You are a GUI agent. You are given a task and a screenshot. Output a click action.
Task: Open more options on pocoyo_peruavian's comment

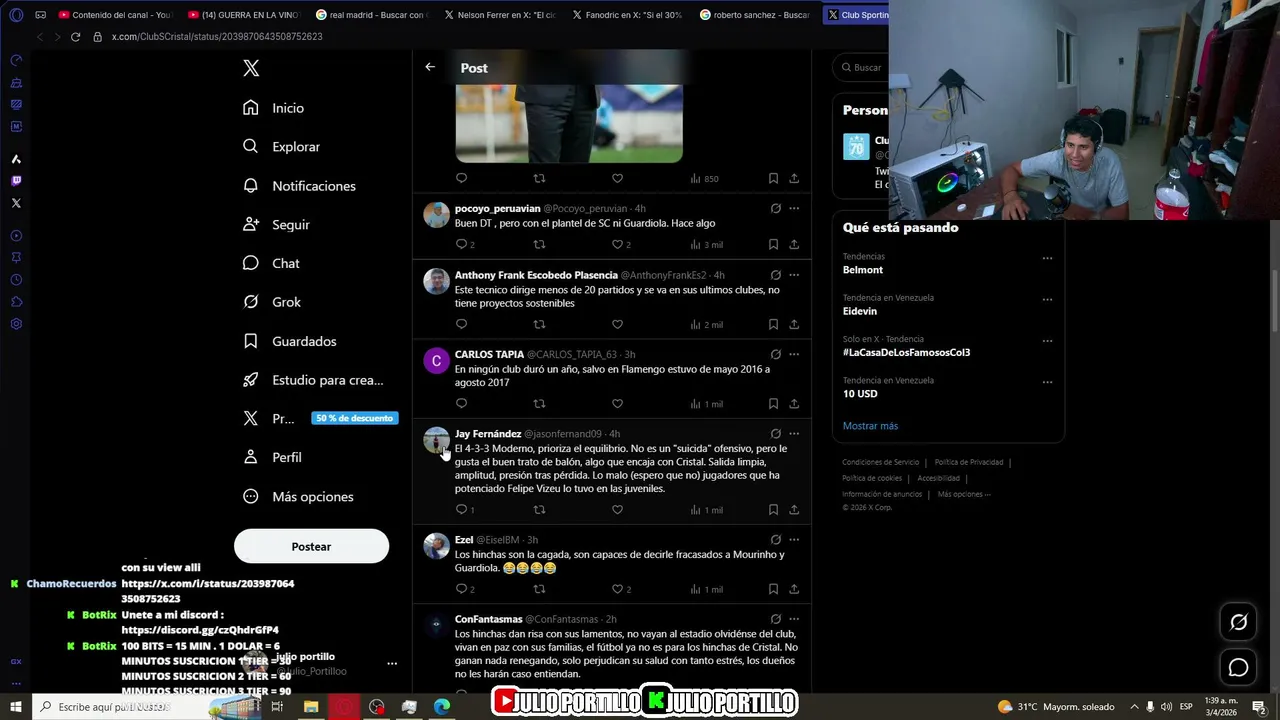pyautogui.click(x=794, y=209)
